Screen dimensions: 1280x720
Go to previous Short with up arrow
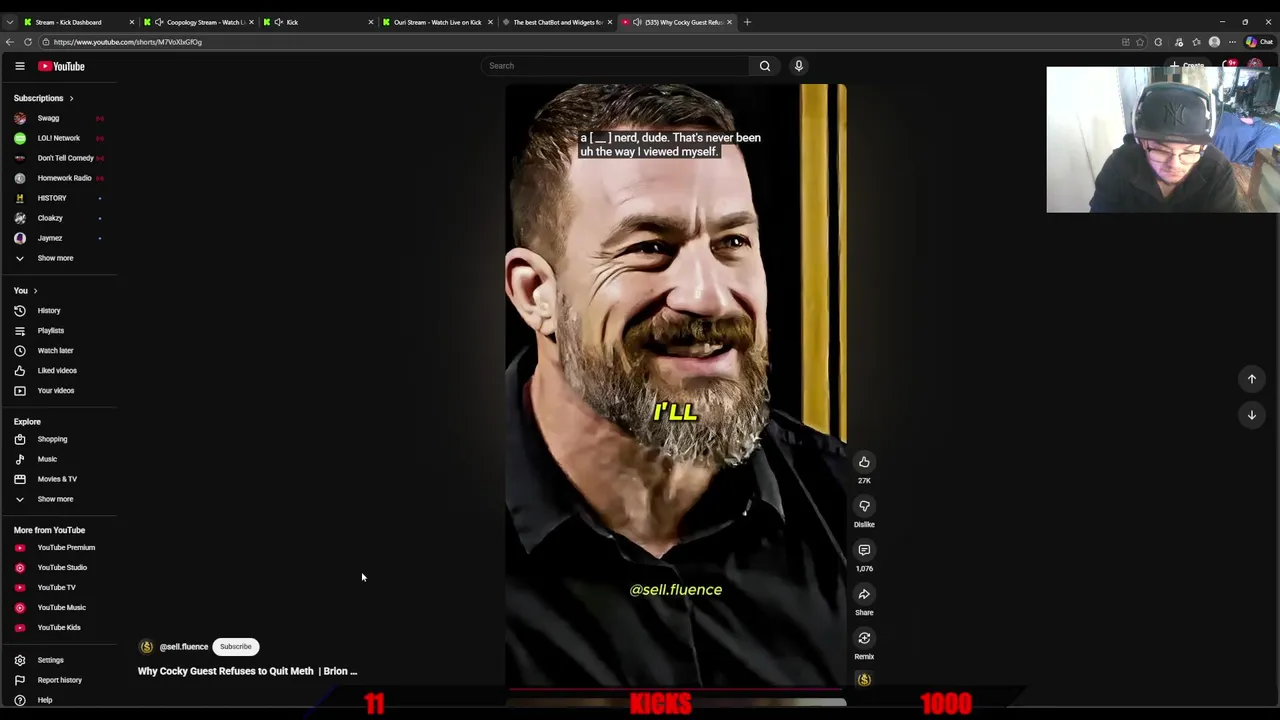pos(1251,379)
